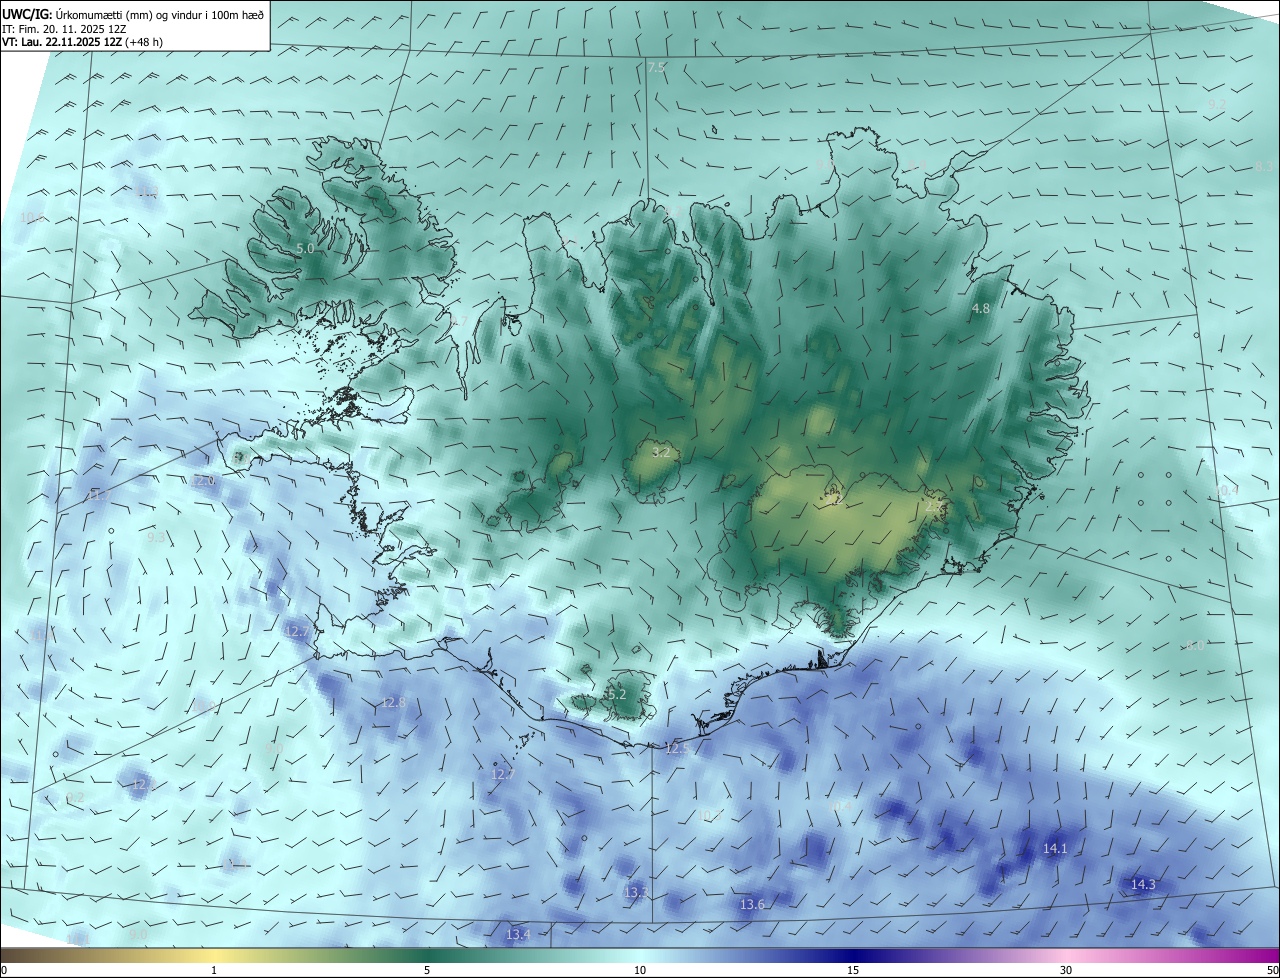Click the 9.3 value west of Iceland
This screenshot has width=1280, height=978.
pyautogui.click(x=156, y=538)
